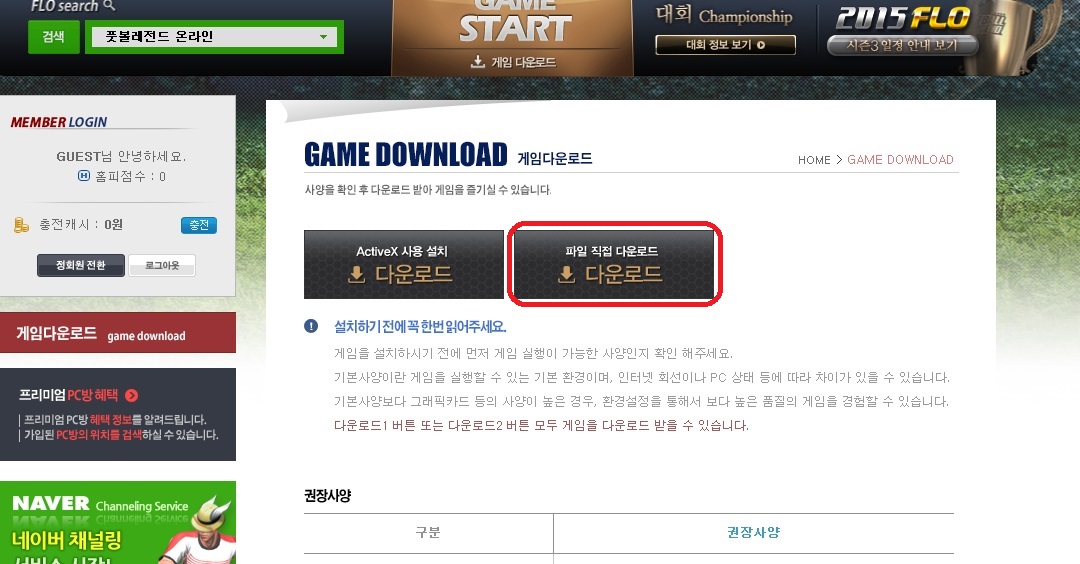Open the 시즌3 일정 안내 보기 banner
This screenshot has width=1080, height=564.
tap(902, 45)
